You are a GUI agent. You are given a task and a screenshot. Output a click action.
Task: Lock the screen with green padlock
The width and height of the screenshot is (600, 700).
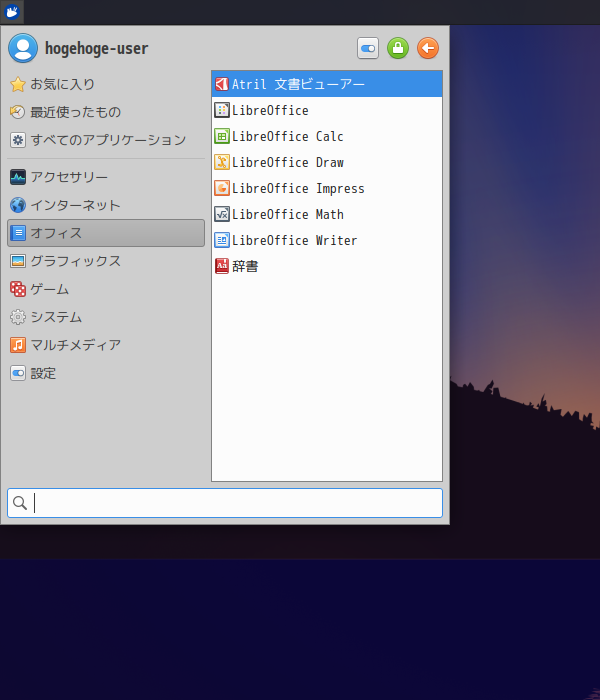(398, 48)
